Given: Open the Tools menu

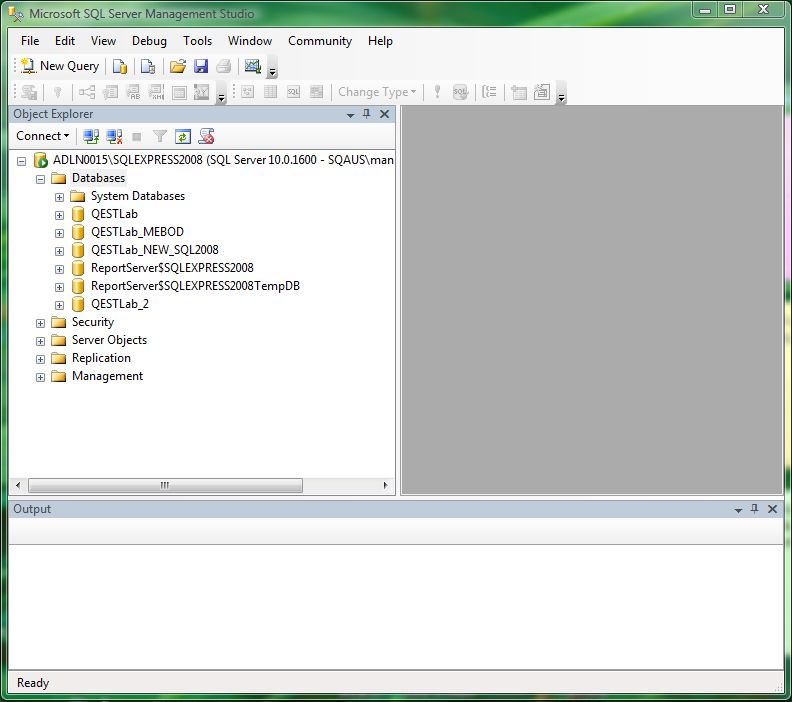Looking at the screenshot, I should (x=197, y=41).
